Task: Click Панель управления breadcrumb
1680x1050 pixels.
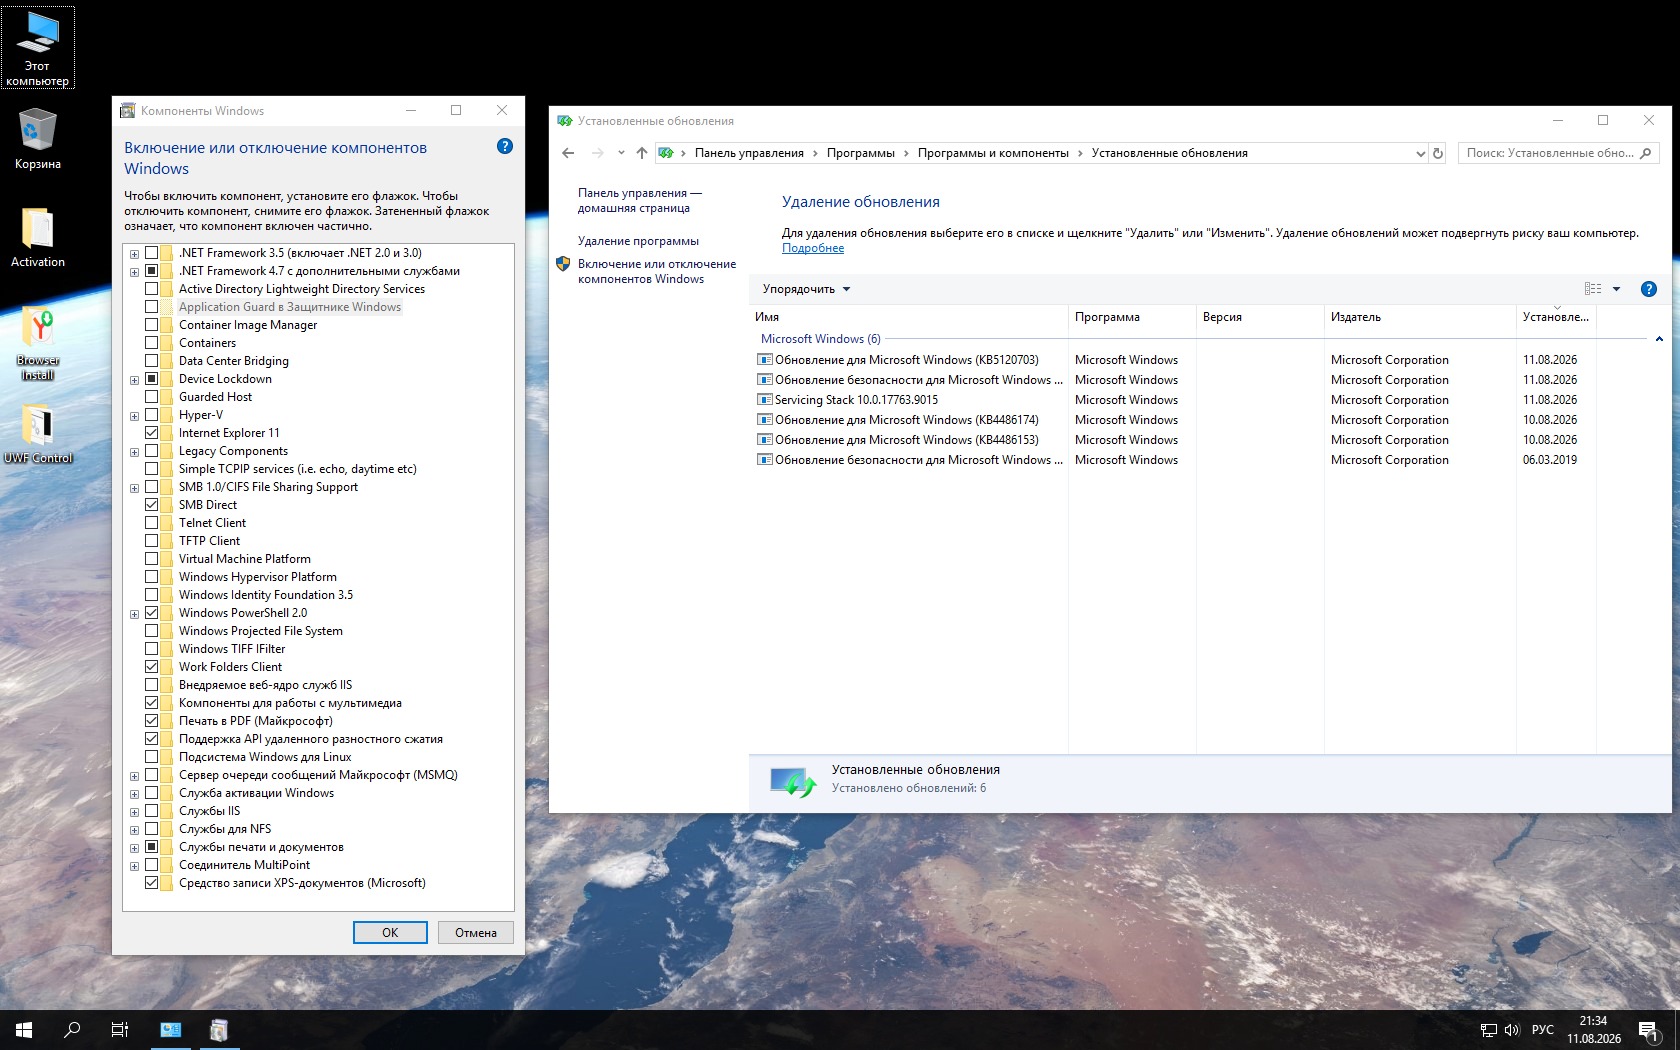Action: (x=749, y=153)
